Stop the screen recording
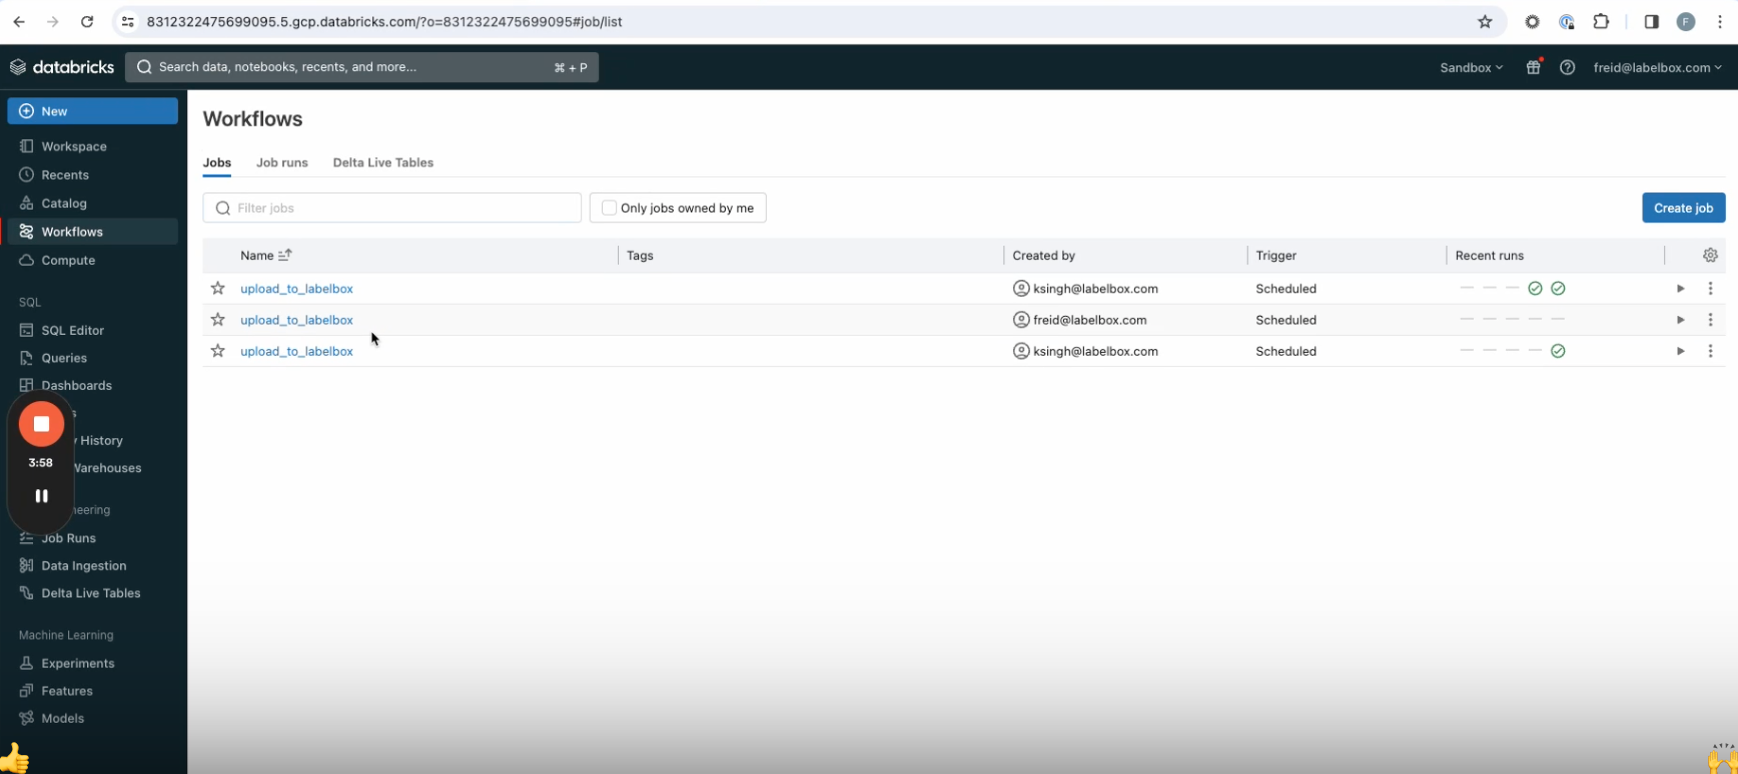The width and height of the screenshot is (1738, 774). pyautogui.click(x=41, y=424)
